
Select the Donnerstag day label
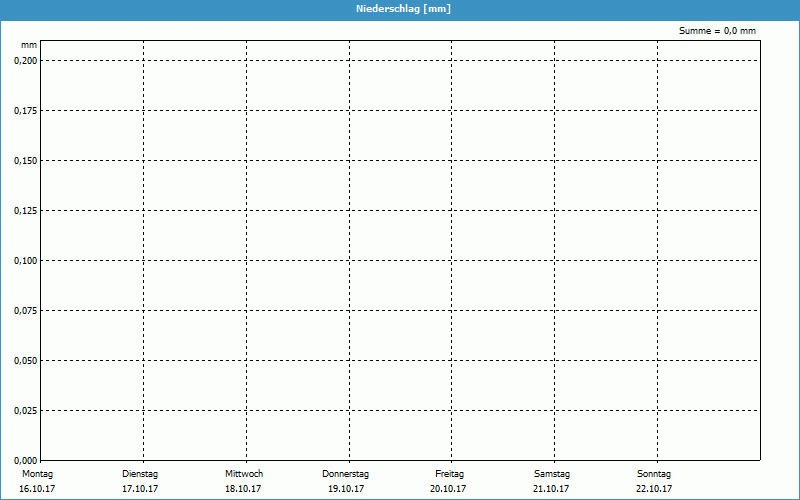(345, 474)
